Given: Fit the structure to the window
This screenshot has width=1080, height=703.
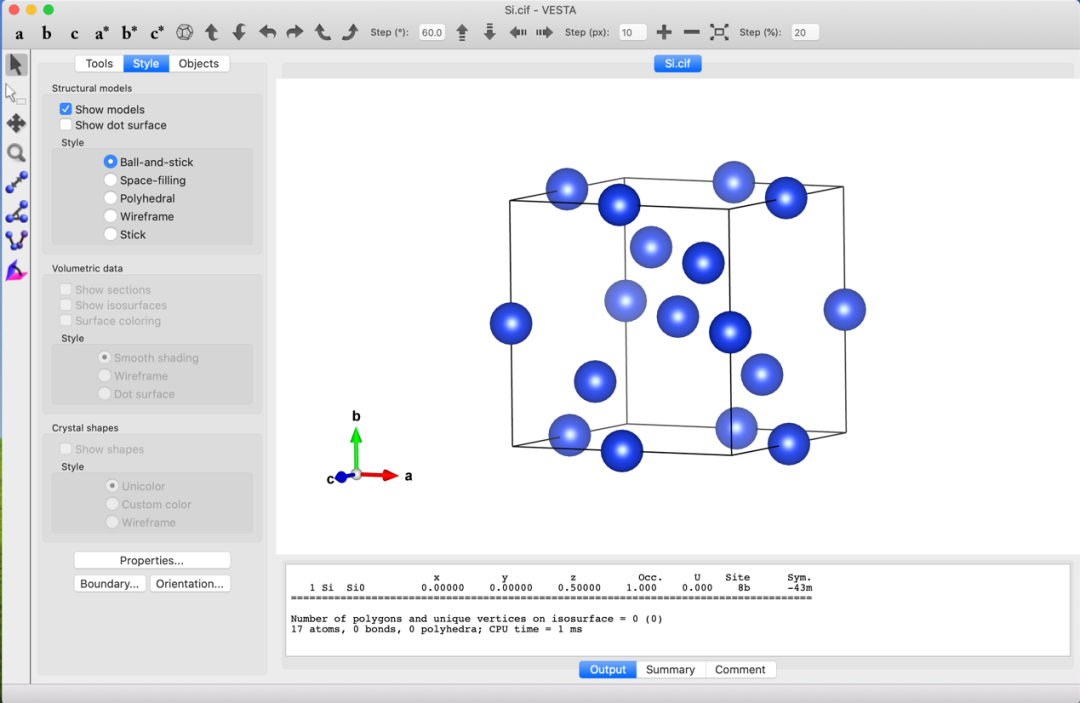Looking at the screenshot, I should click(x=719, y=32).
